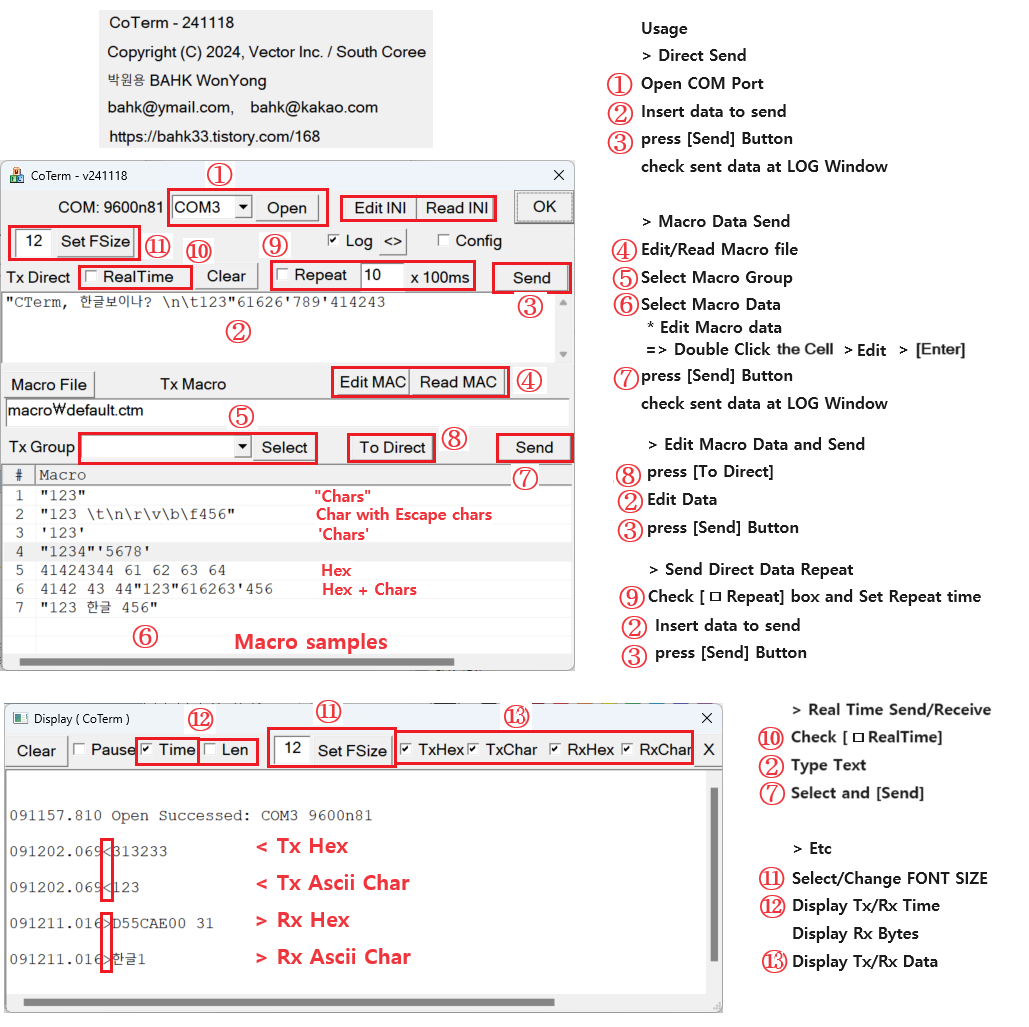Image resolution: width=1029 pixels, height=1027 pixels.
Task: Click the Macro column header
Action: click(303, 474)
